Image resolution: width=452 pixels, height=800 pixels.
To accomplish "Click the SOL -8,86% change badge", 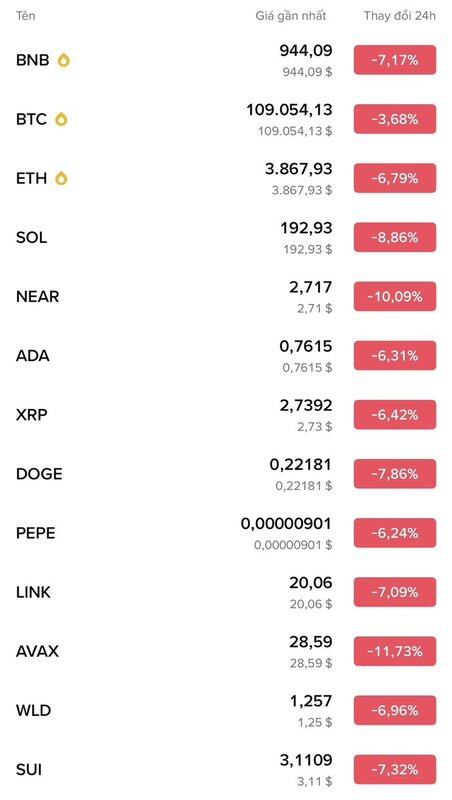I will (395, 238).
